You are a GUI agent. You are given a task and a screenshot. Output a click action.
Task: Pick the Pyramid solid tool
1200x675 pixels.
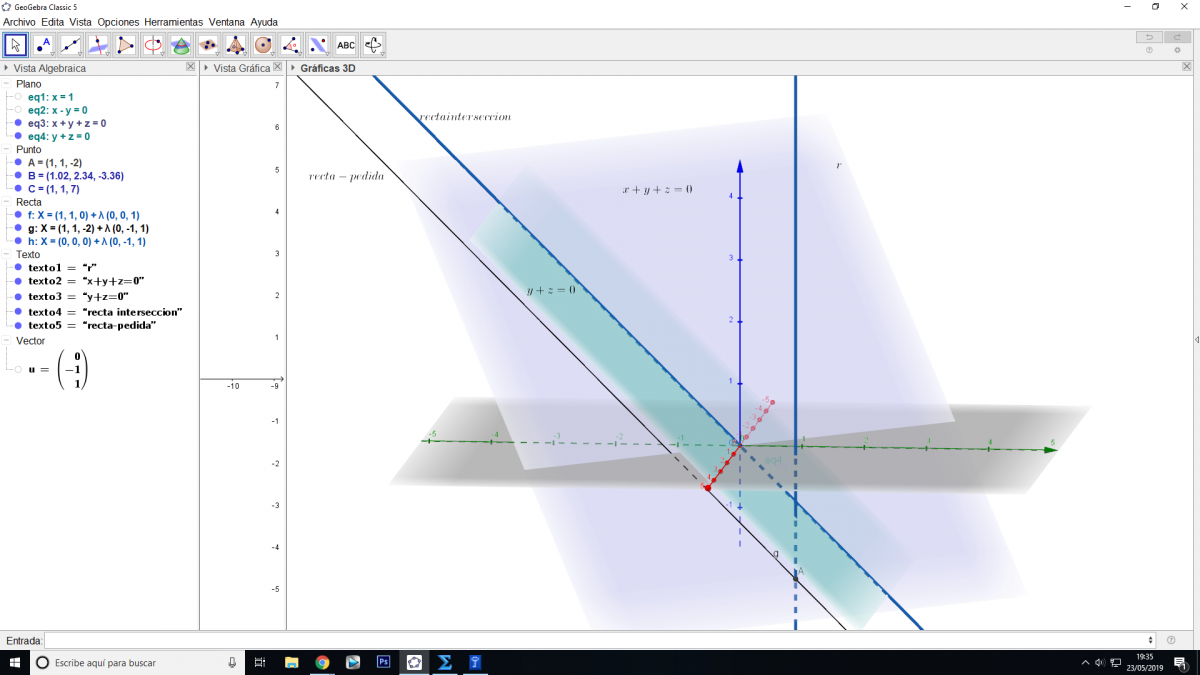pos(236,45)
